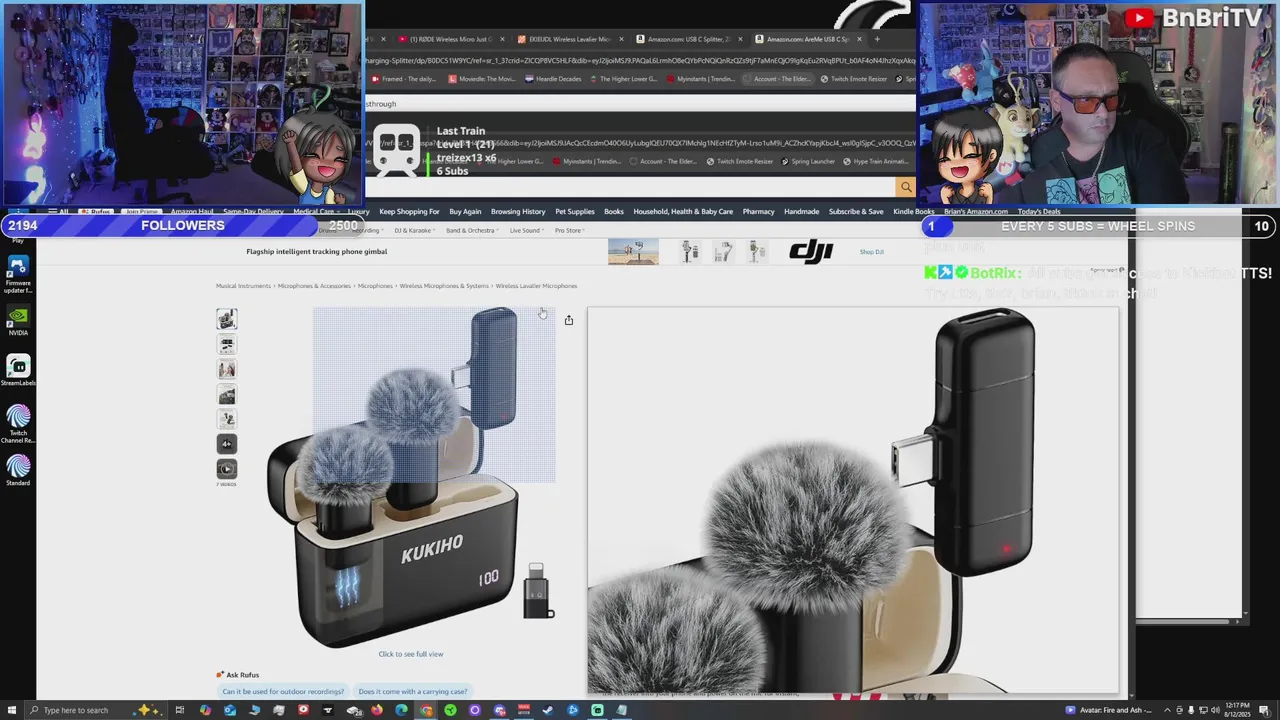Open Firefox from the taskbar
The height and width of the screenshot is (720, 1280).
point(377,710)
